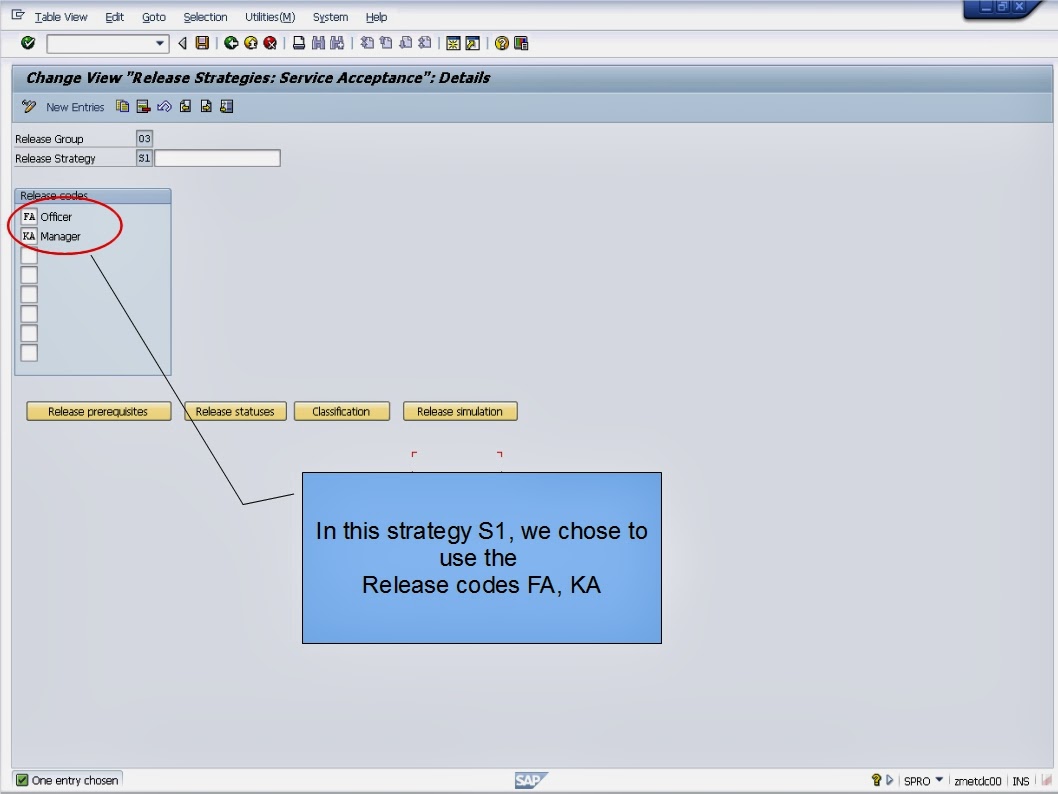Click the New Entries button
The image size is (1058, 794).
(75, 107)
